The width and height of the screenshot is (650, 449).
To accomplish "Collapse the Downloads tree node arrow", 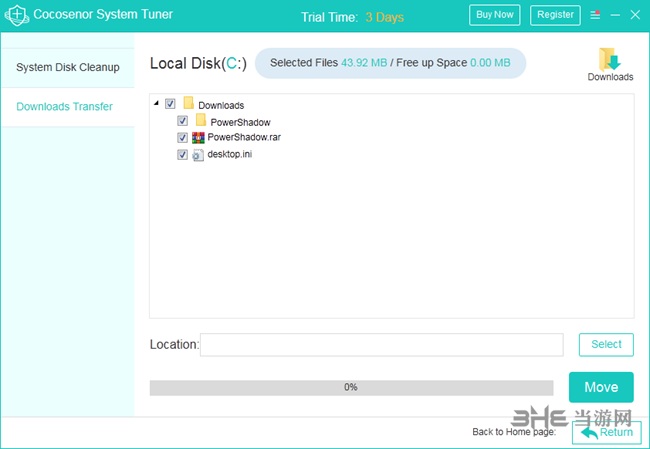I will pos(156,103).
